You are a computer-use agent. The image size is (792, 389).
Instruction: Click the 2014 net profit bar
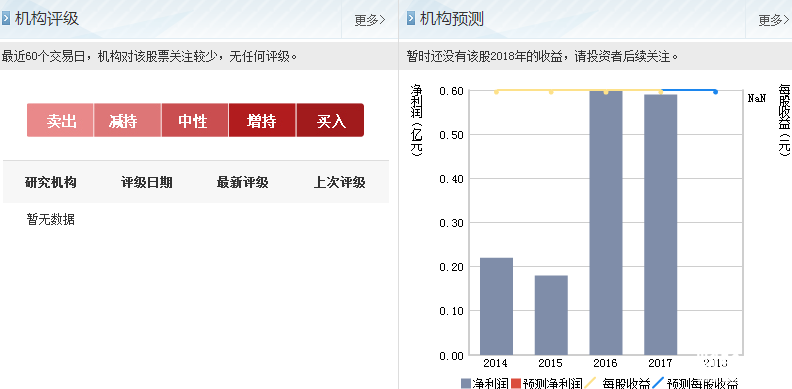pos(497,306)
